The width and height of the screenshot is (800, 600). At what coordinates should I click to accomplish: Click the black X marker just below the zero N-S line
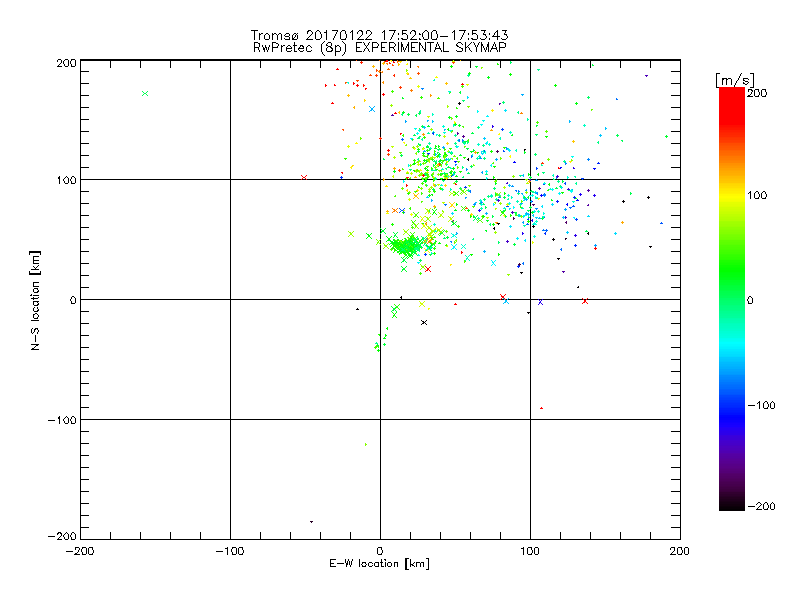(423, 322)
